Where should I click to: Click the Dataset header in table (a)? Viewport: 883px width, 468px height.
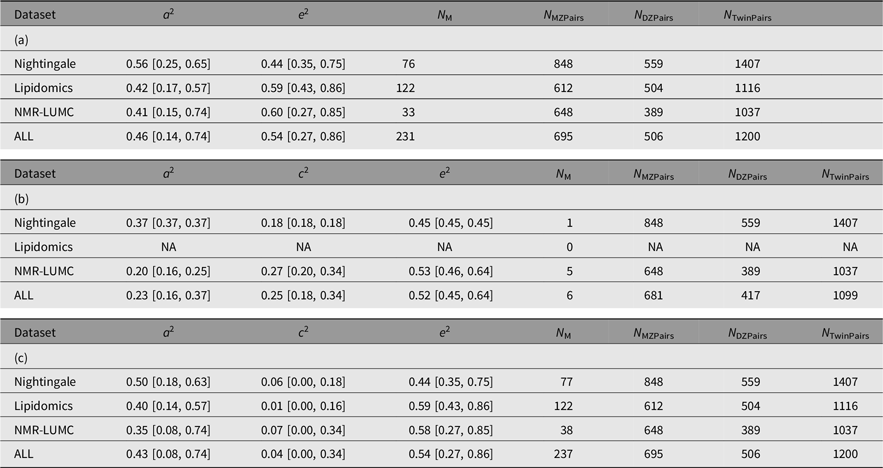pos(35,15)
